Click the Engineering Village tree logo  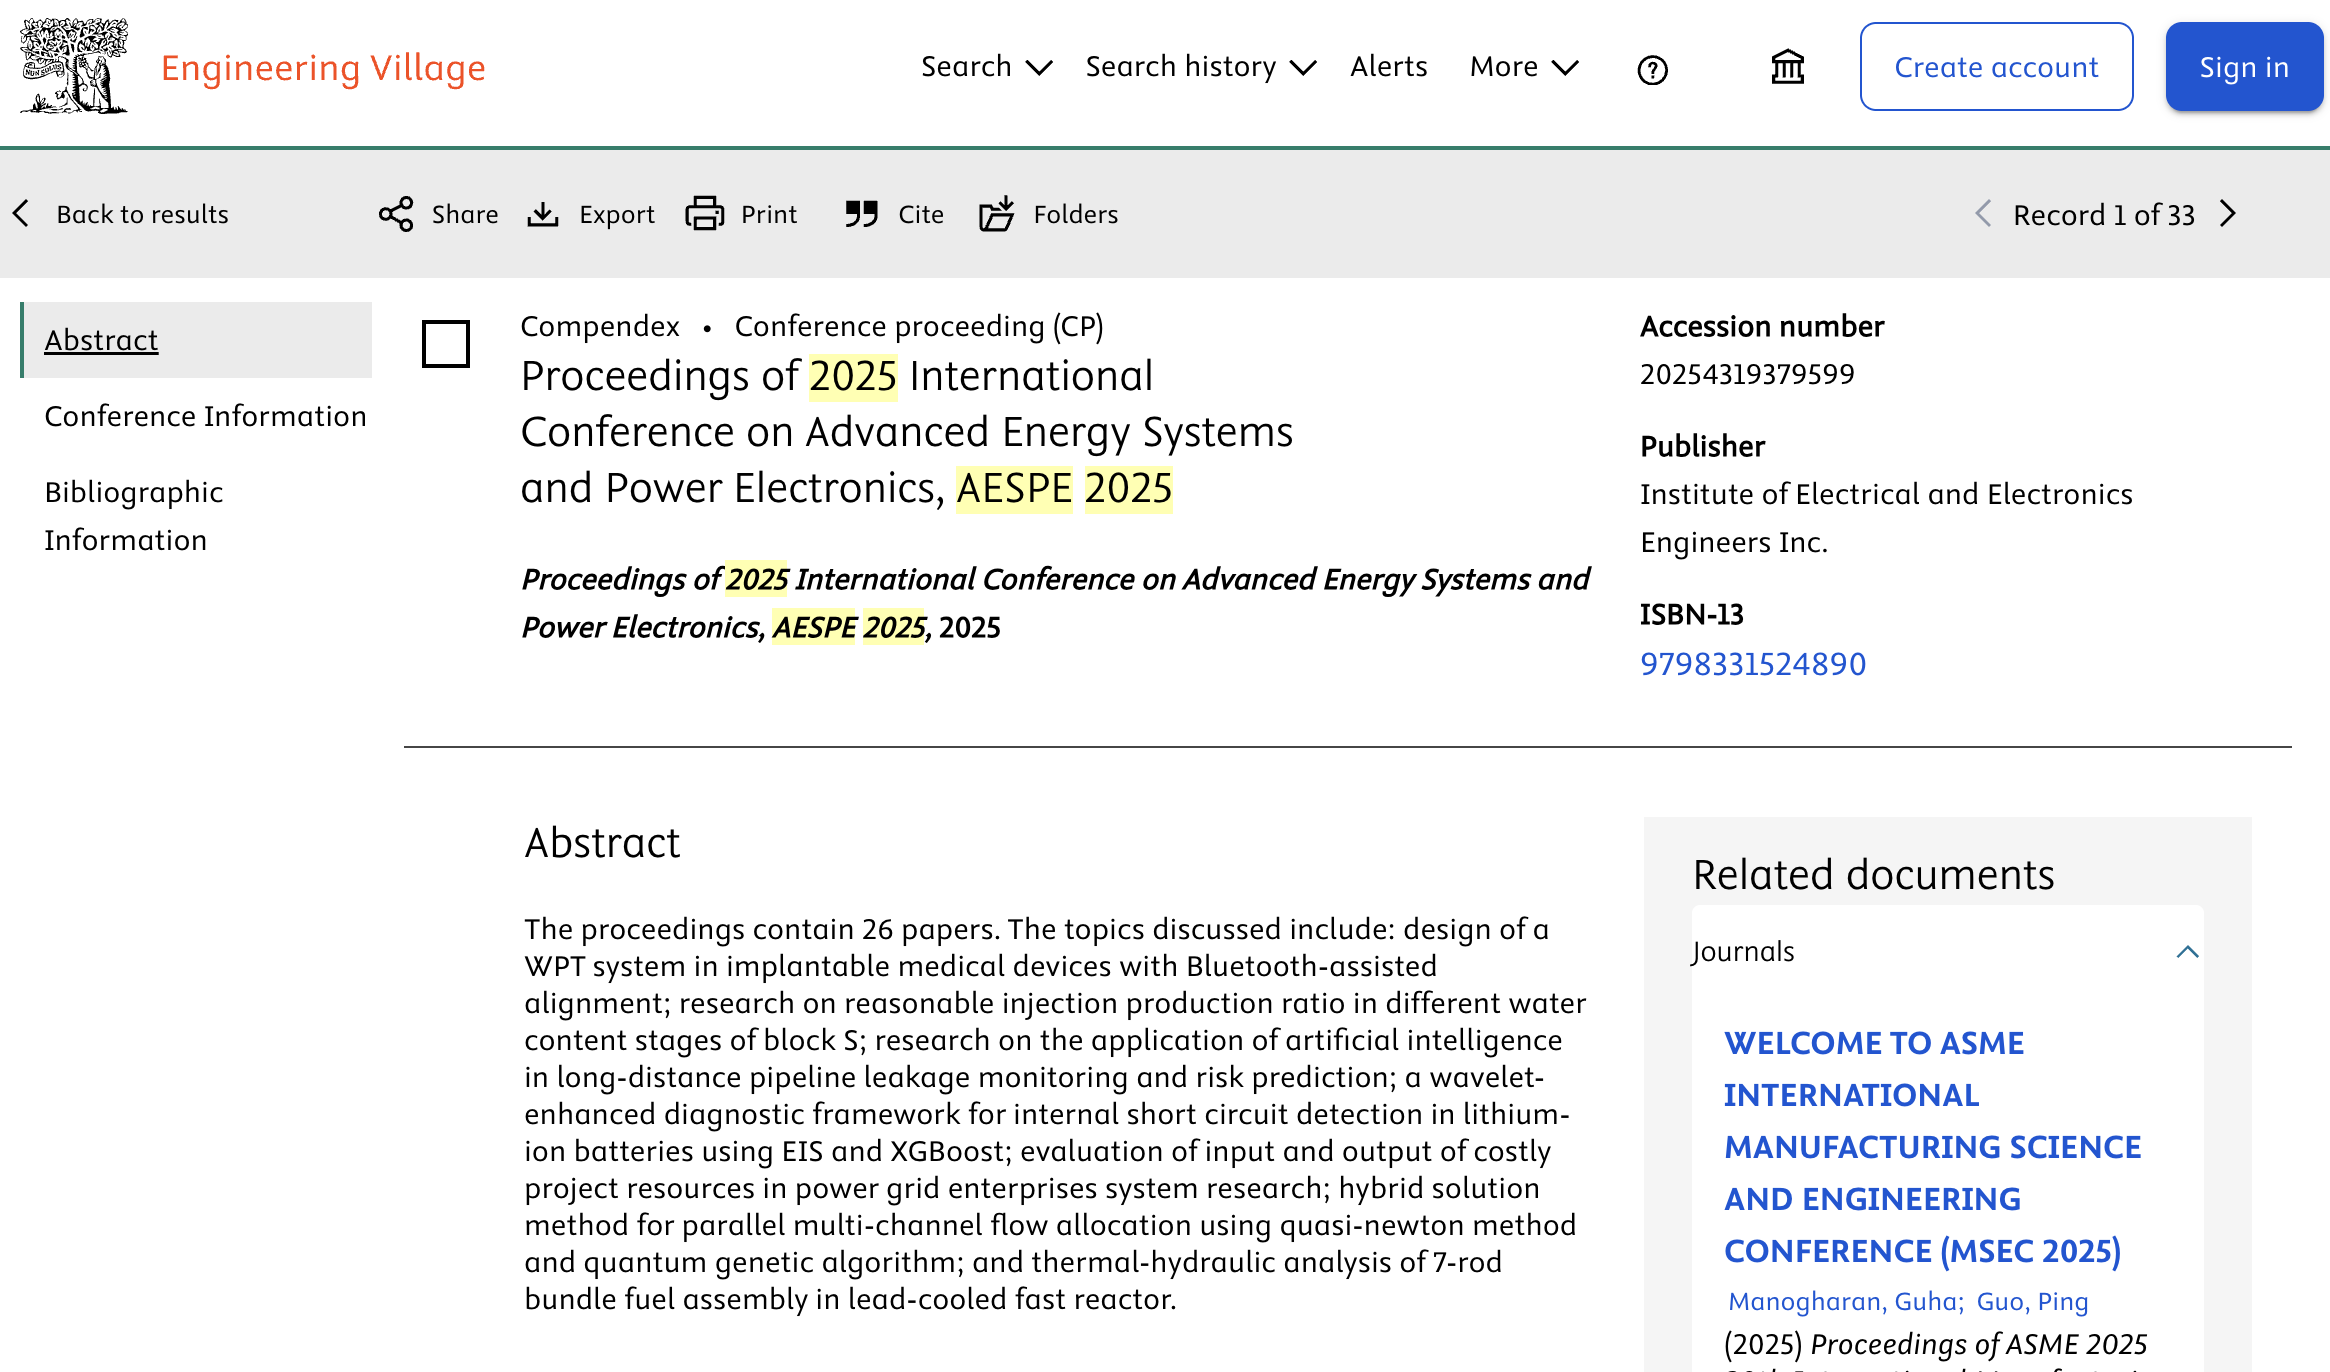coord(74,66)
